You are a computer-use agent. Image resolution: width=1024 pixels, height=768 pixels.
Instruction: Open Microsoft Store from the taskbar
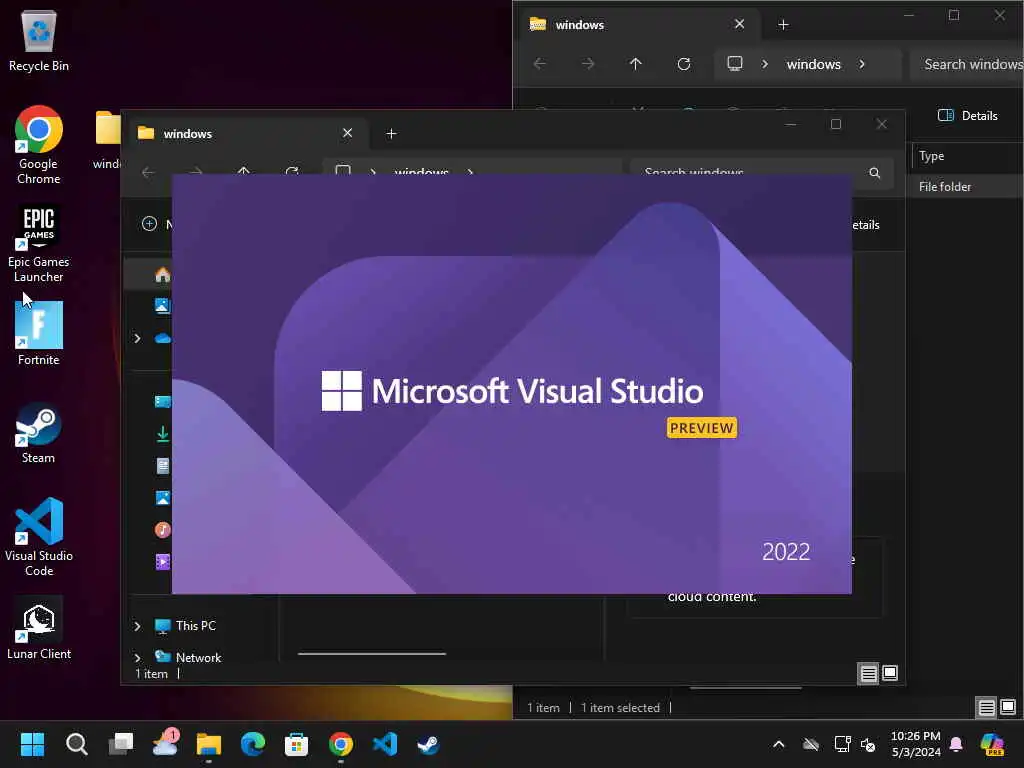click(296, 744)
